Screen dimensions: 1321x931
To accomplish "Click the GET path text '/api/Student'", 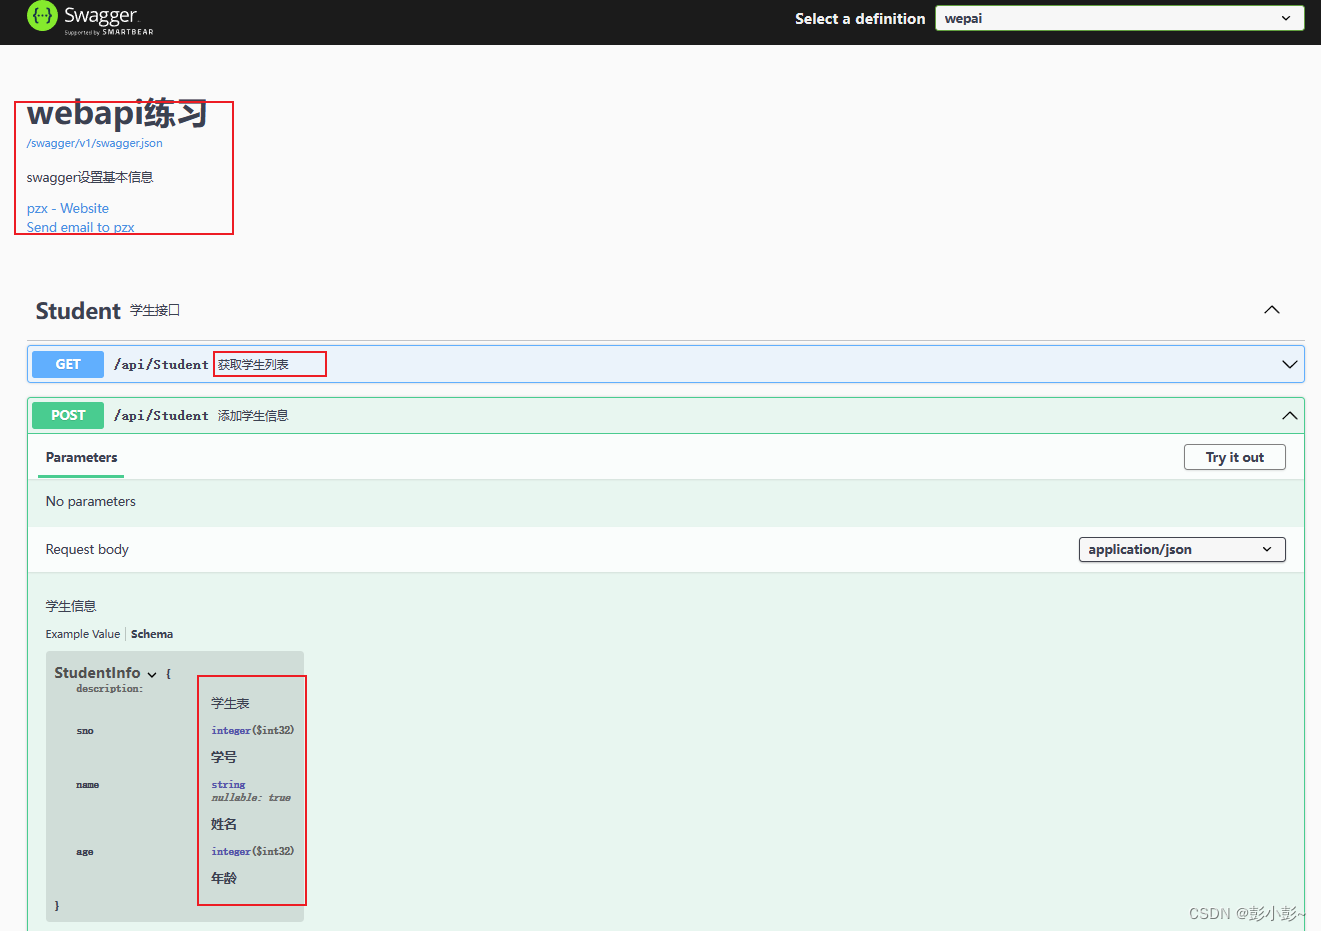I will 161,364.
